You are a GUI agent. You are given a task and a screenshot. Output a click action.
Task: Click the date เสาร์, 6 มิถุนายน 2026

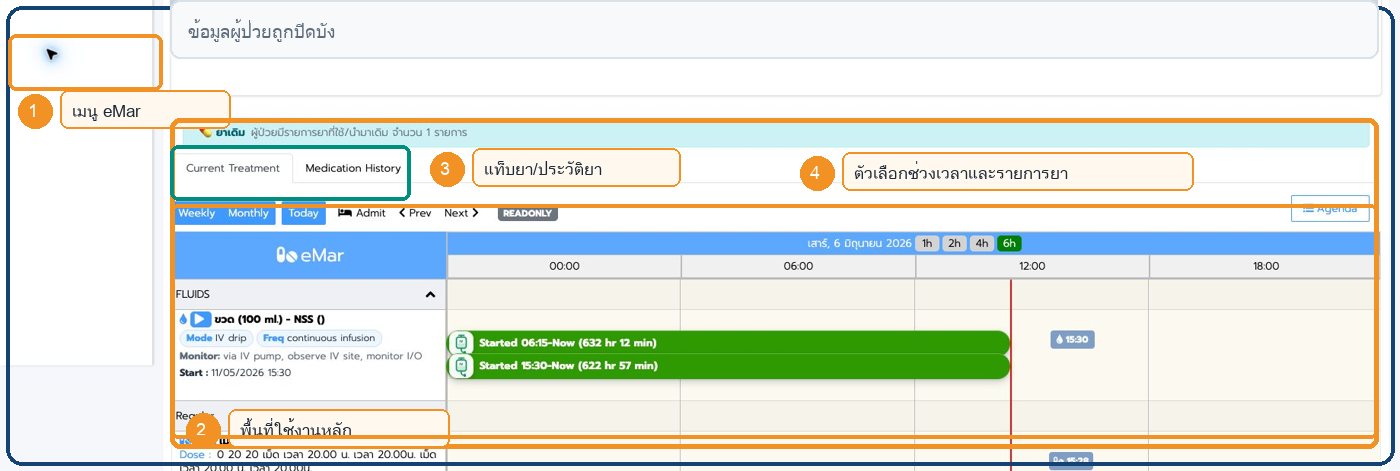pos(859,243)
